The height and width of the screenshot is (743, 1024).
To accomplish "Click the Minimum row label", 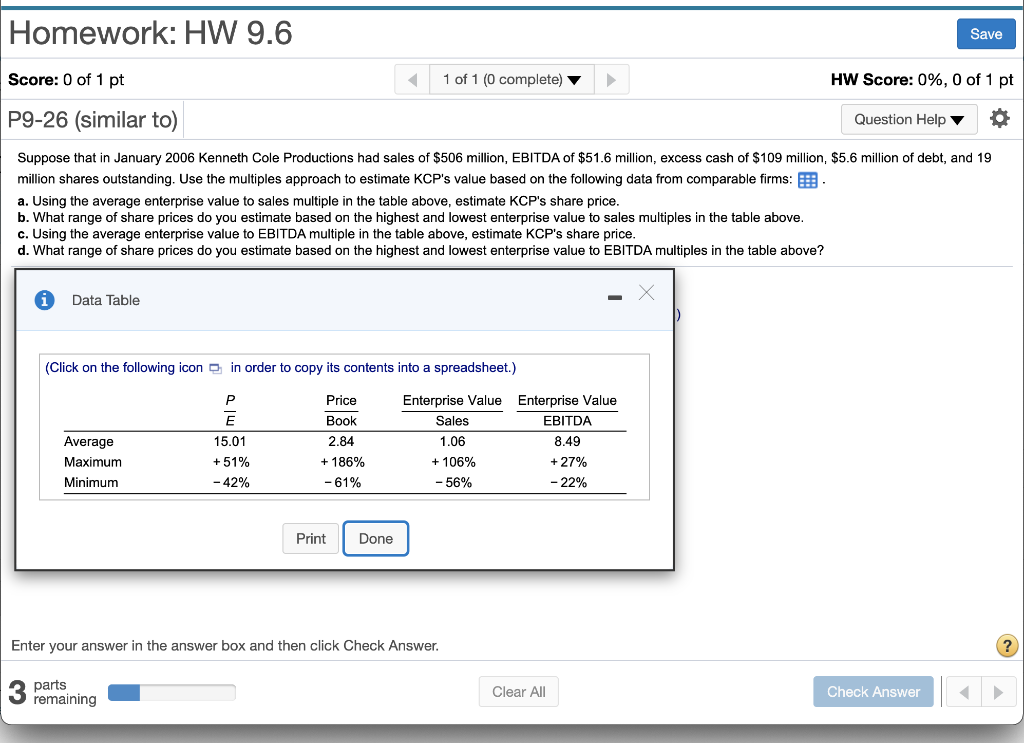I will click(91, 482).
